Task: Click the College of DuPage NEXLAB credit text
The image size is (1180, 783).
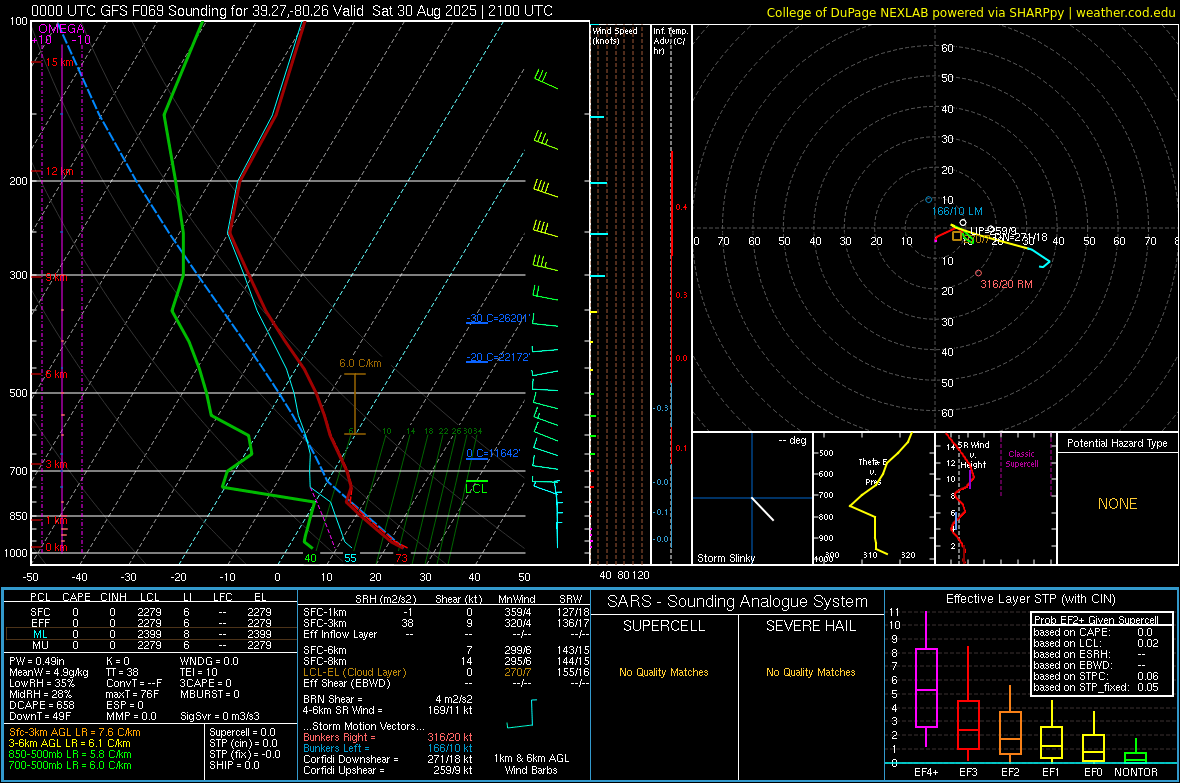Action: click(970, 12)
